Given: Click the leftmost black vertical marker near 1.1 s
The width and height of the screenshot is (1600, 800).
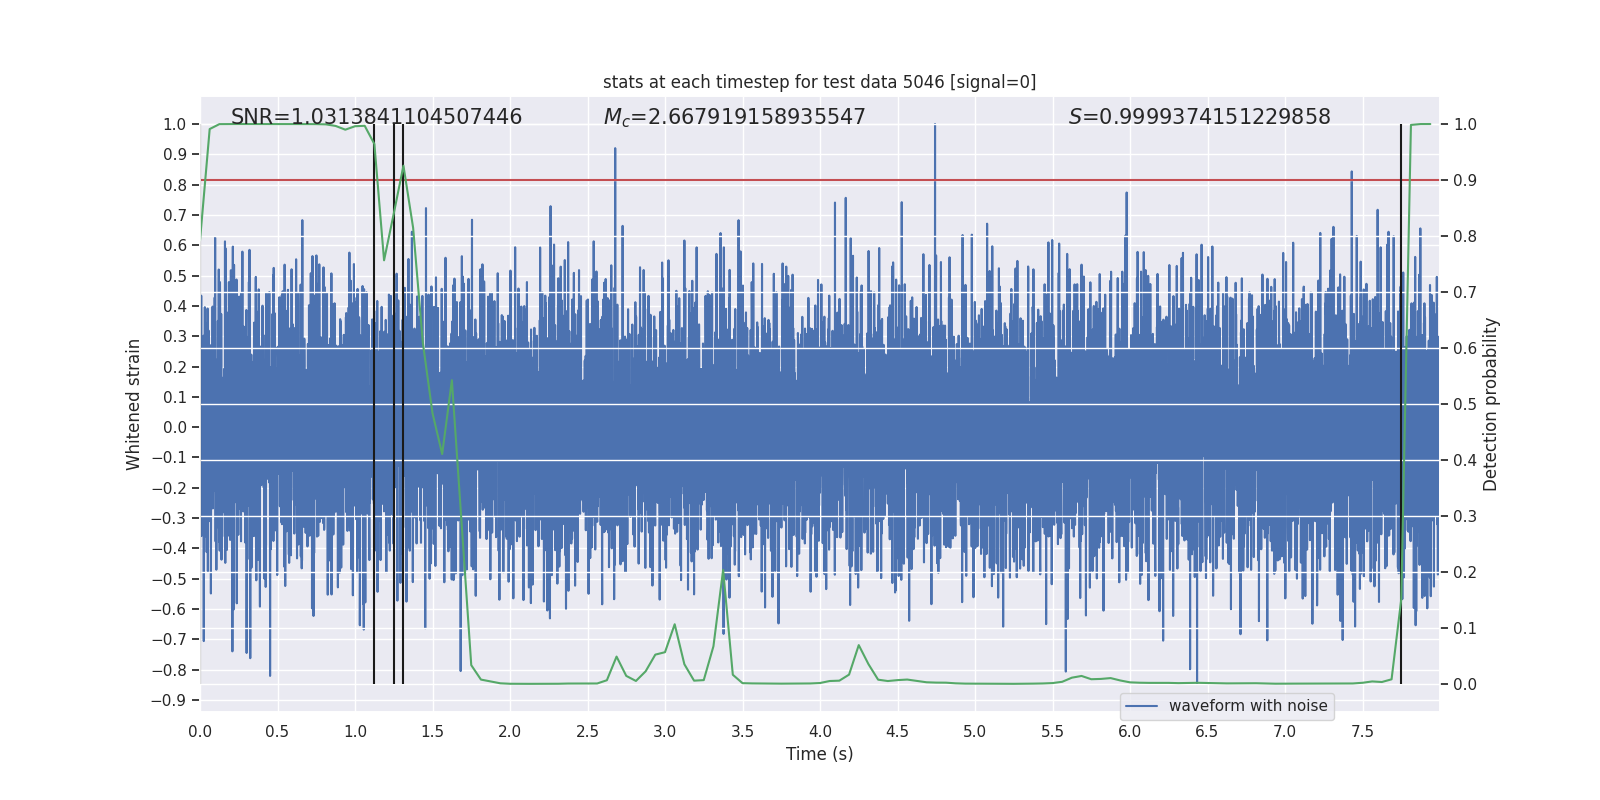Looking at the screenshot, I should (374, 404).
